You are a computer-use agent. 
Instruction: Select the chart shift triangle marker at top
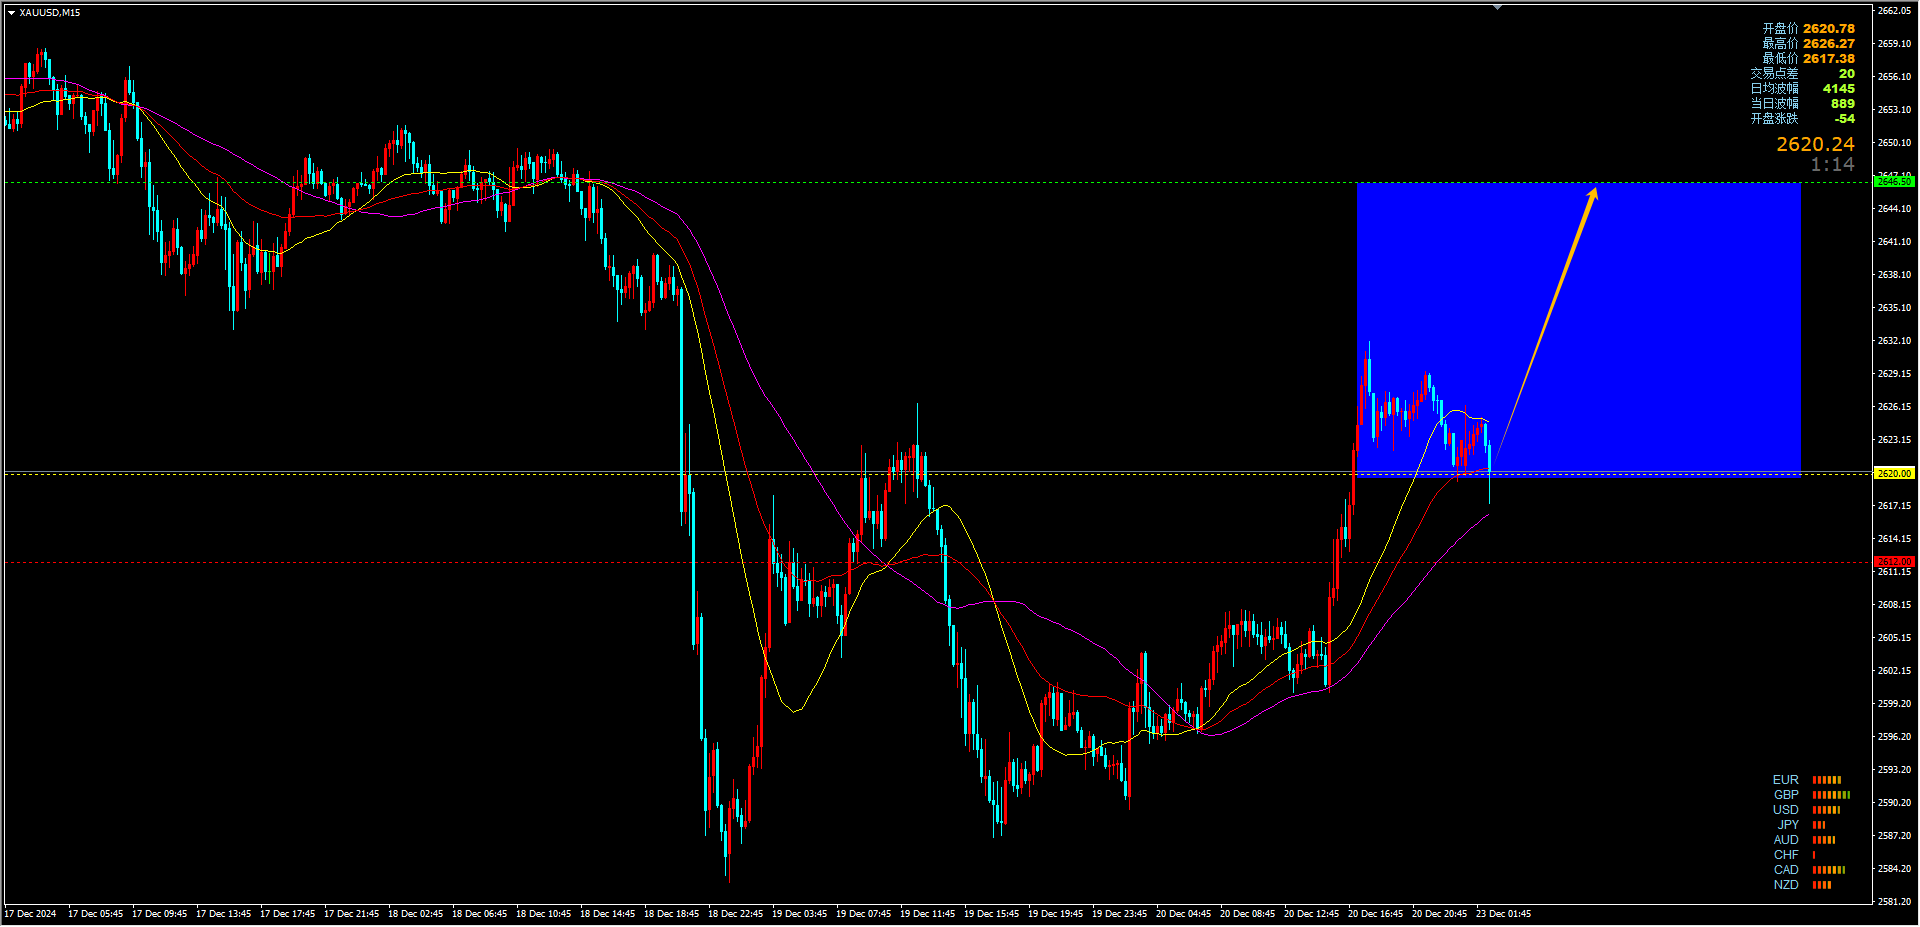click(x=1497, y=7)
